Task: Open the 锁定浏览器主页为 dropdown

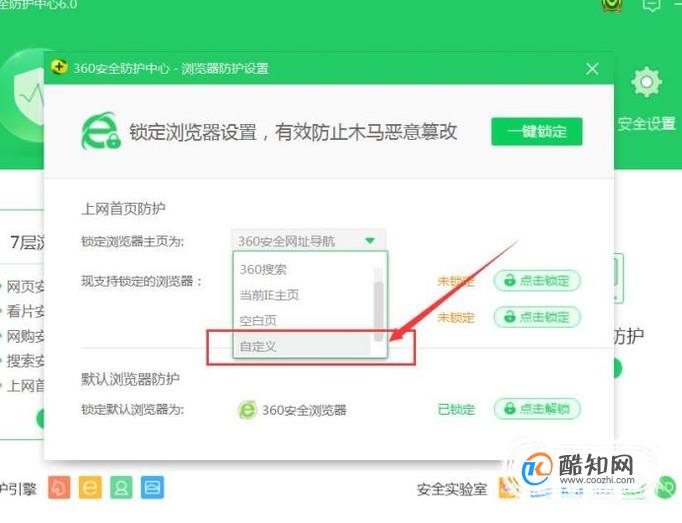Action: tap(308, 241)
